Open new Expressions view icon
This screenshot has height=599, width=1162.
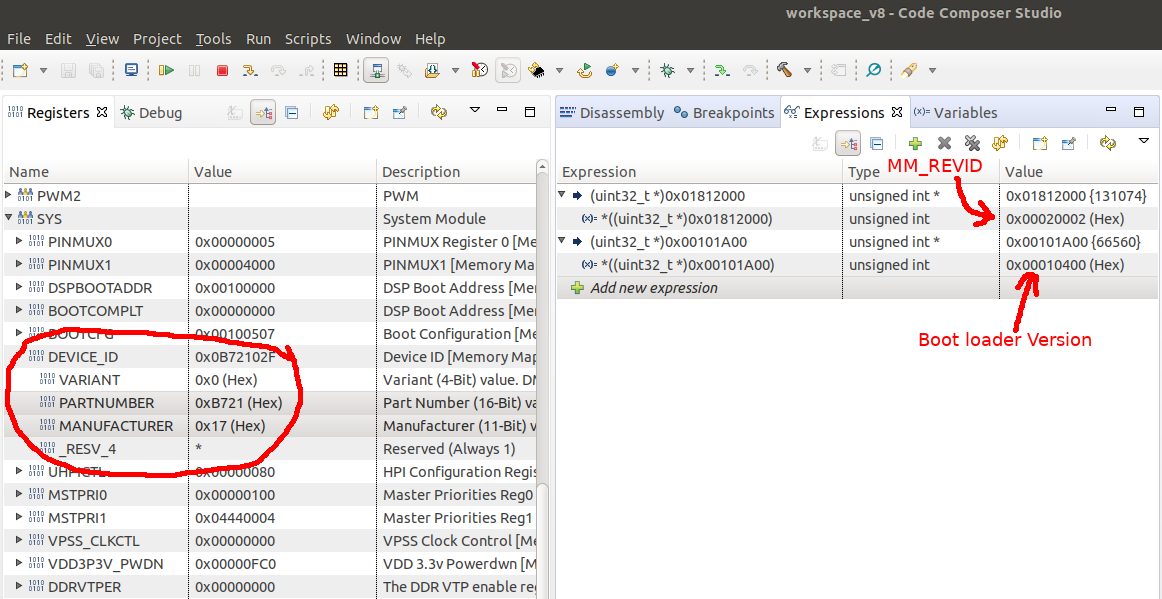[x=1040, y=143]
